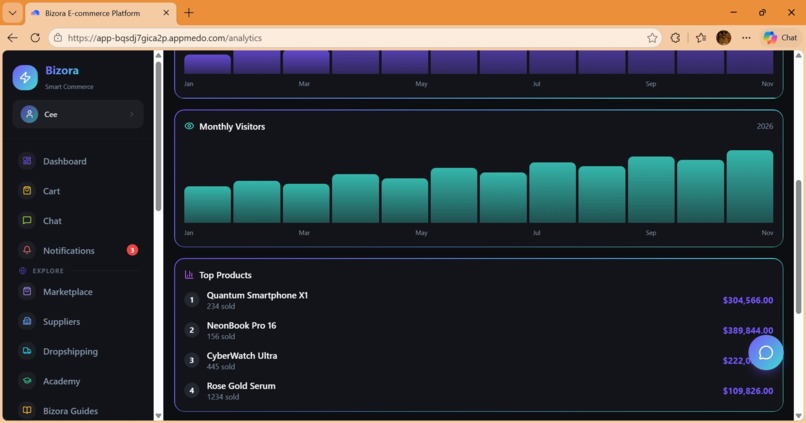
Task: Click the tallest last bar in Monthly Visitors
Action: 749,187
